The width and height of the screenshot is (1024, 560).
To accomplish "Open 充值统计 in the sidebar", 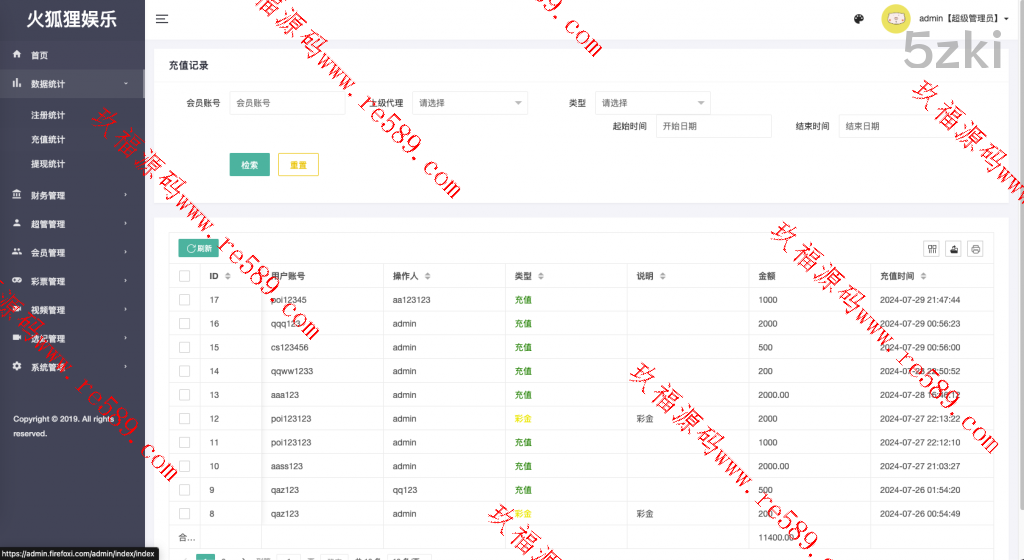I will click(48, 140).
